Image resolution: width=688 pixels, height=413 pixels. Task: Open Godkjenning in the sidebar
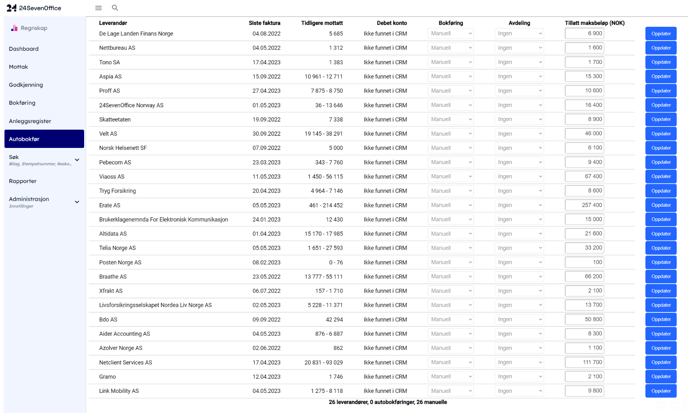(26, 85)
